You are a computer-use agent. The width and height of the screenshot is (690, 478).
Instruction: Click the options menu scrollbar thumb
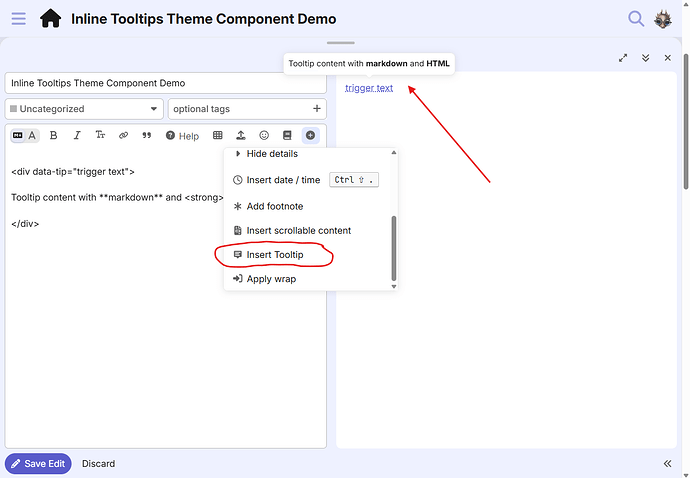(394, 248)
